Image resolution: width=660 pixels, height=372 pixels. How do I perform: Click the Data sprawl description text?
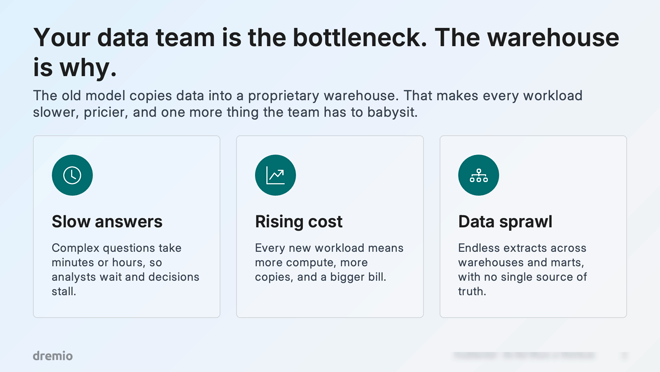pos(522,269)
